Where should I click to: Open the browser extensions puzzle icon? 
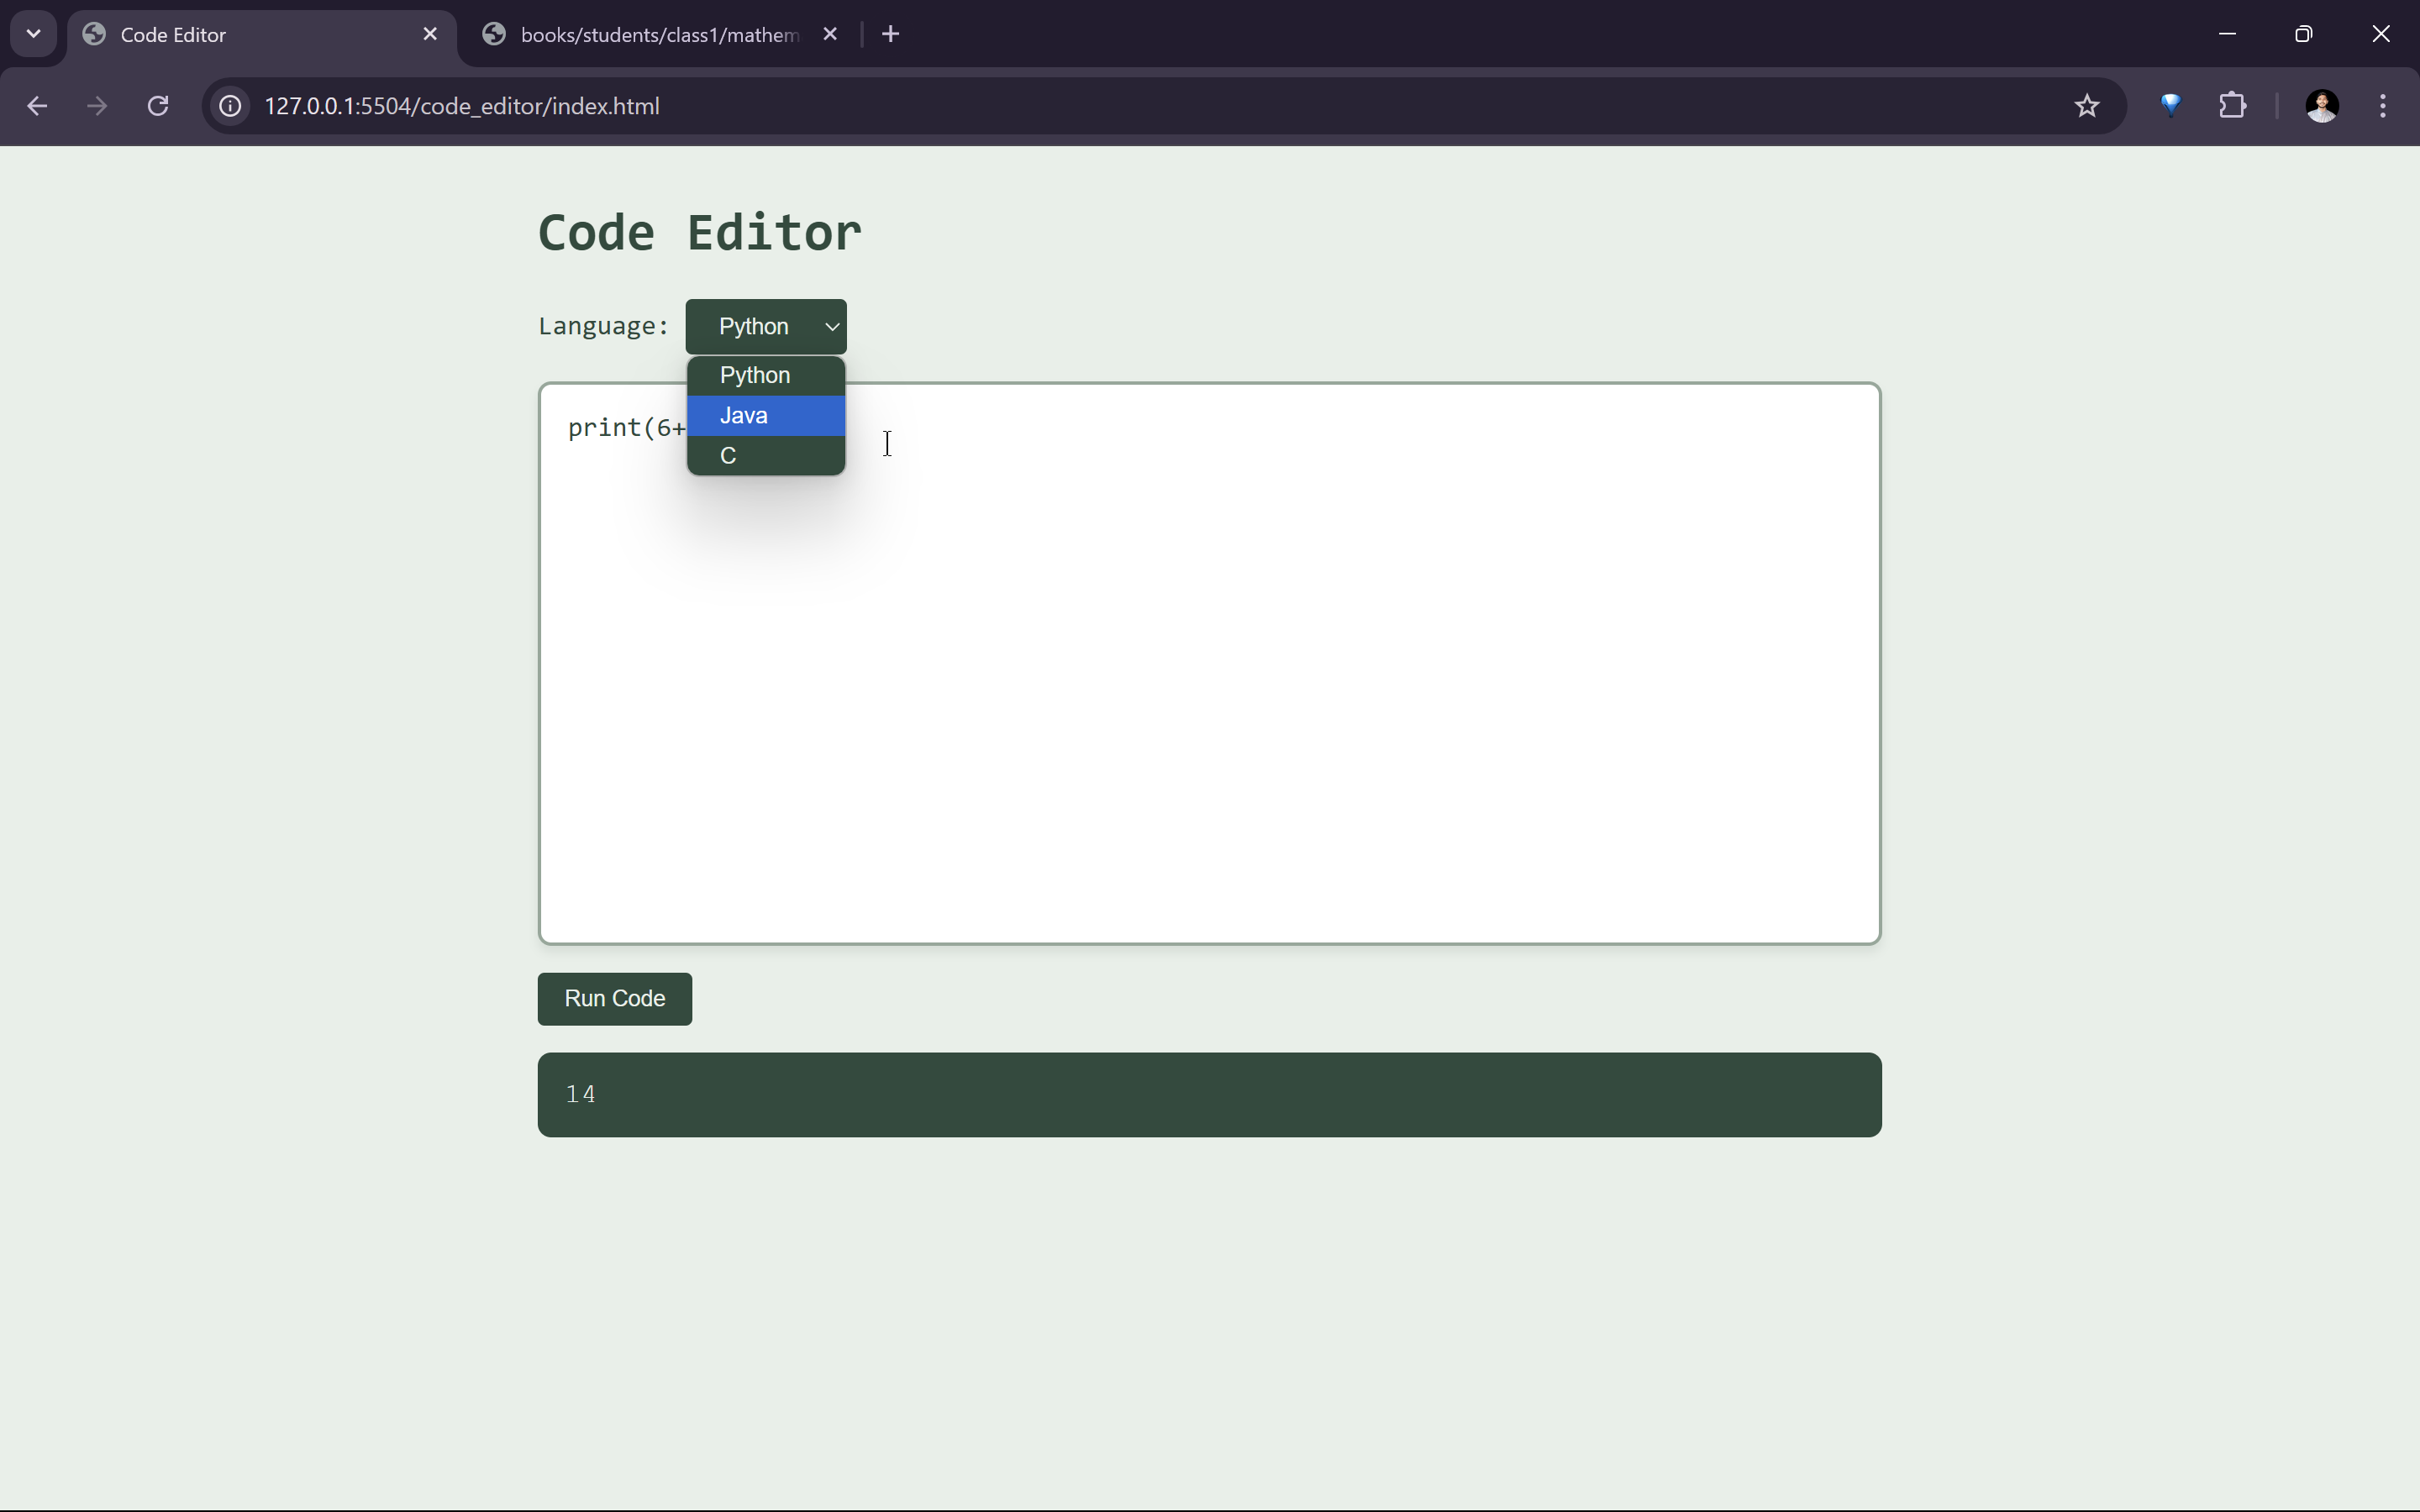pyautogui.click(x=2232, y=106)
